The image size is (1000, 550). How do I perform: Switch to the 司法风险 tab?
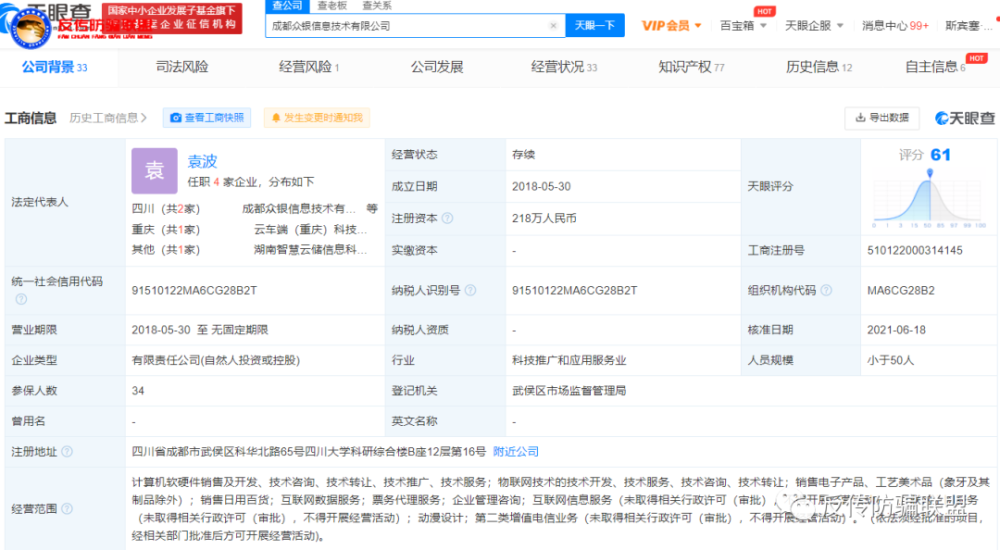coord(182,67)
